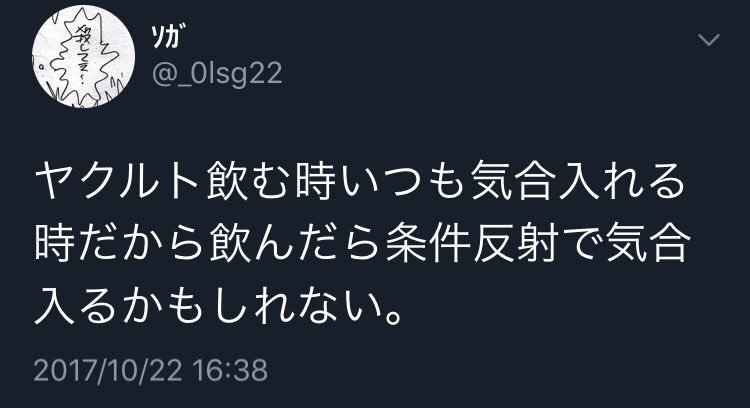This screenshot has height=408, width=750.
Task: Select the first line ending with 気合入れる
Action: coord(360,181)
